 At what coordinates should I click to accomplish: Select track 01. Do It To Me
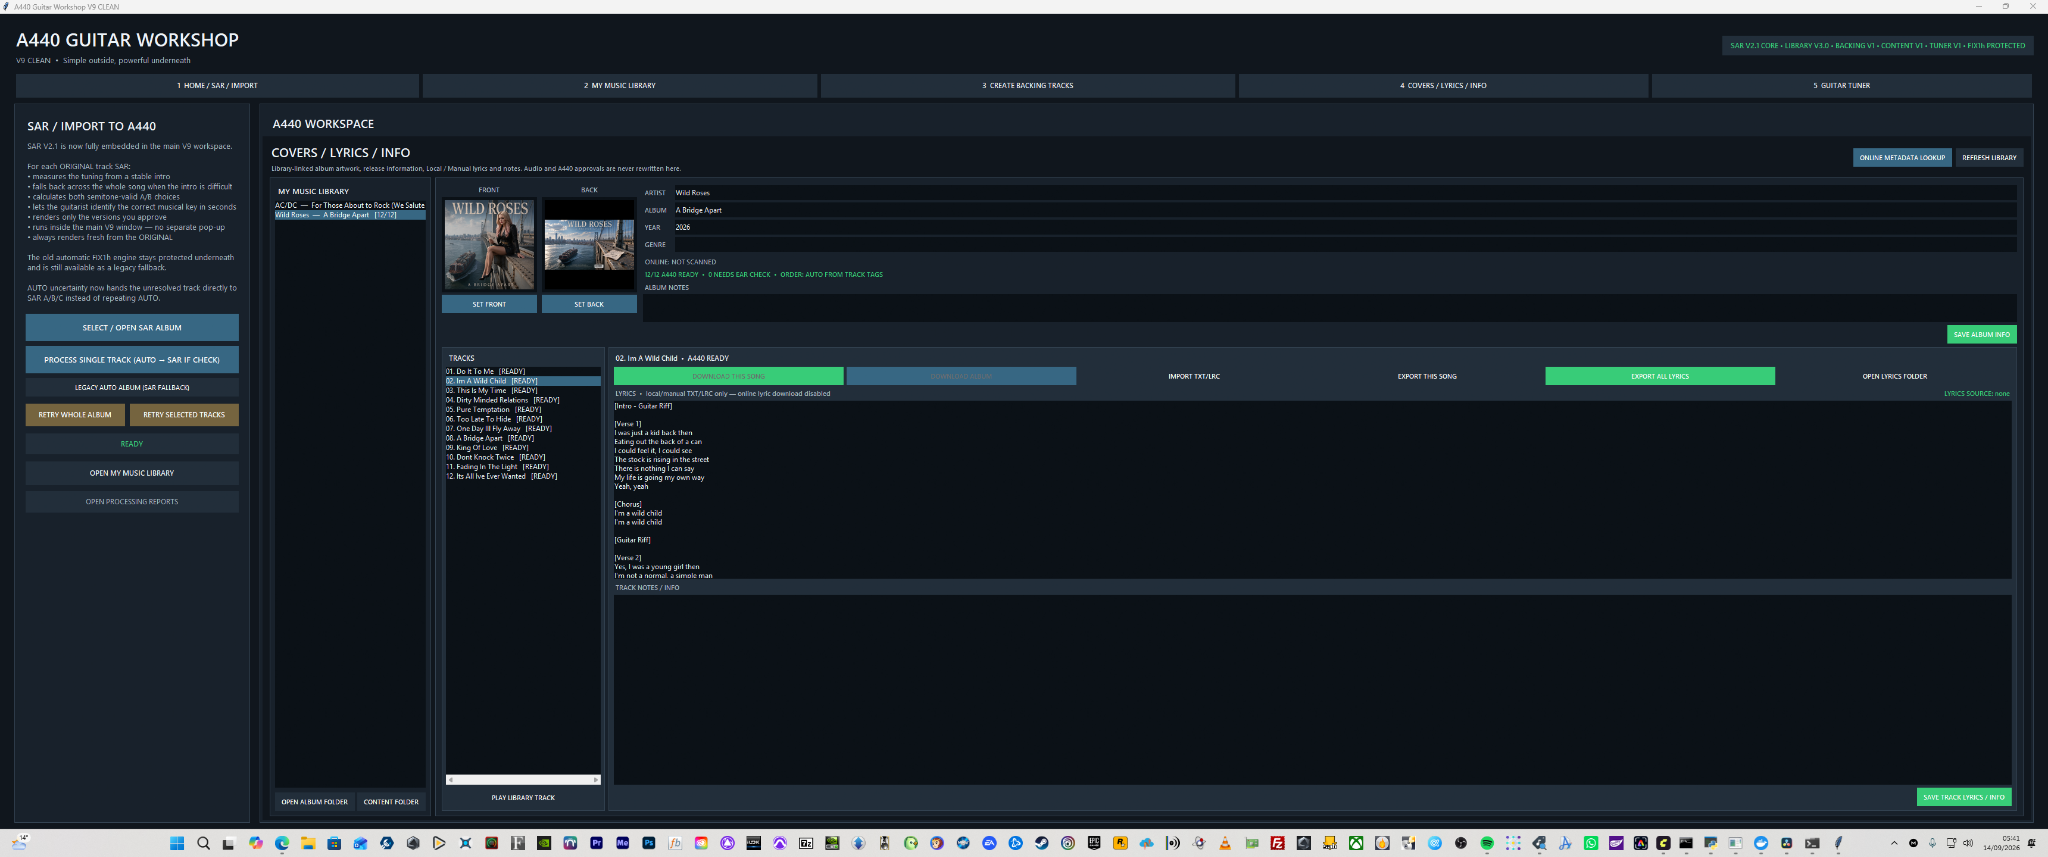(x=523, y=371)
